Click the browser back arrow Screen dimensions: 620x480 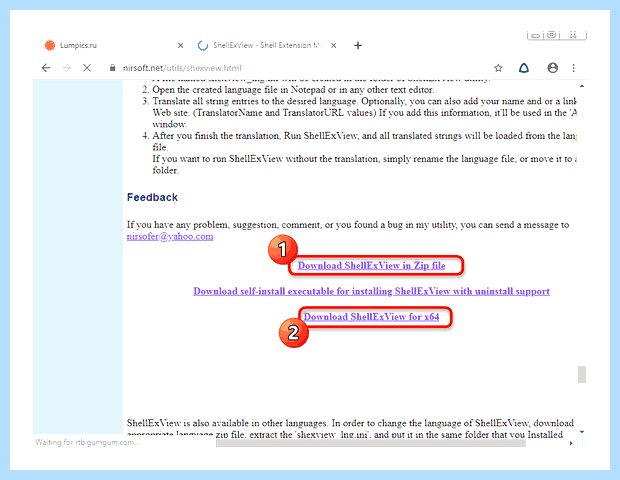[x=46, y=68]
